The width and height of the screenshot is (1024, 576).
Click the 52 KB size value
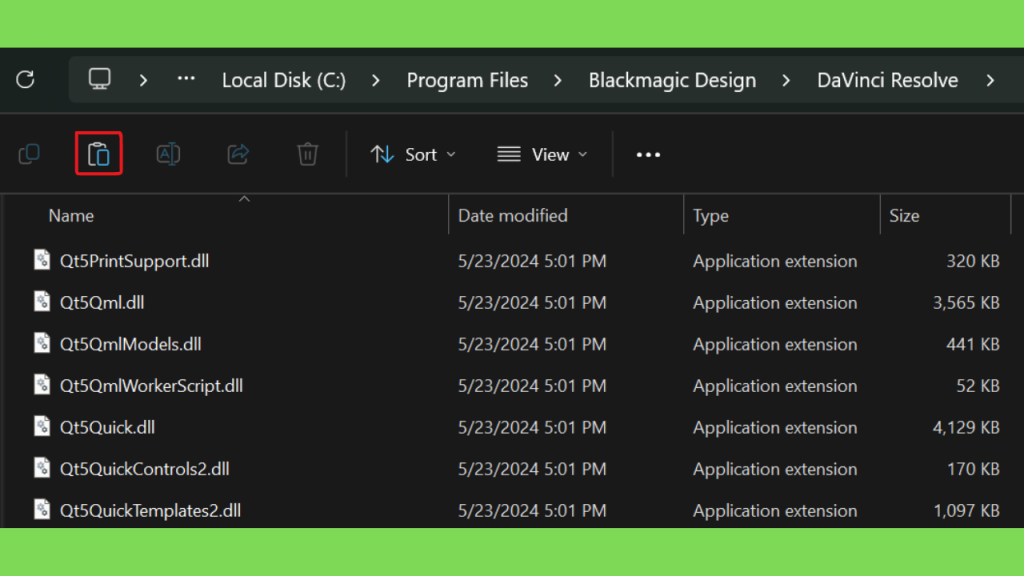point(978,386)
